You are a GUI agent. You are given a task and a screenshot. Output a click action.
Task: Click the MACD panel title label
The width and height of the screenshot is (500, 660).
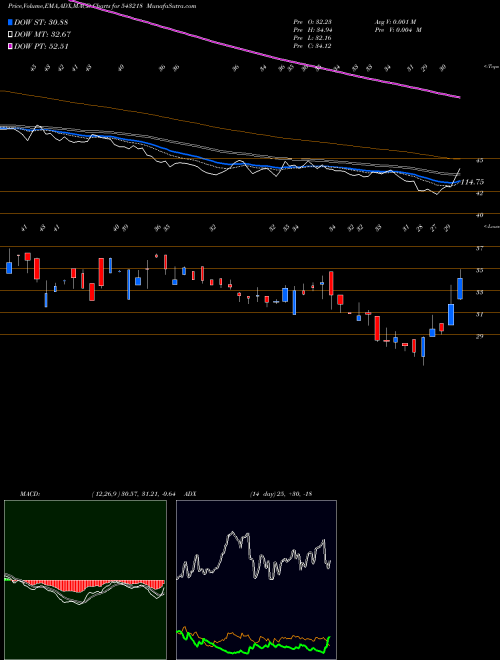[30, 493]
